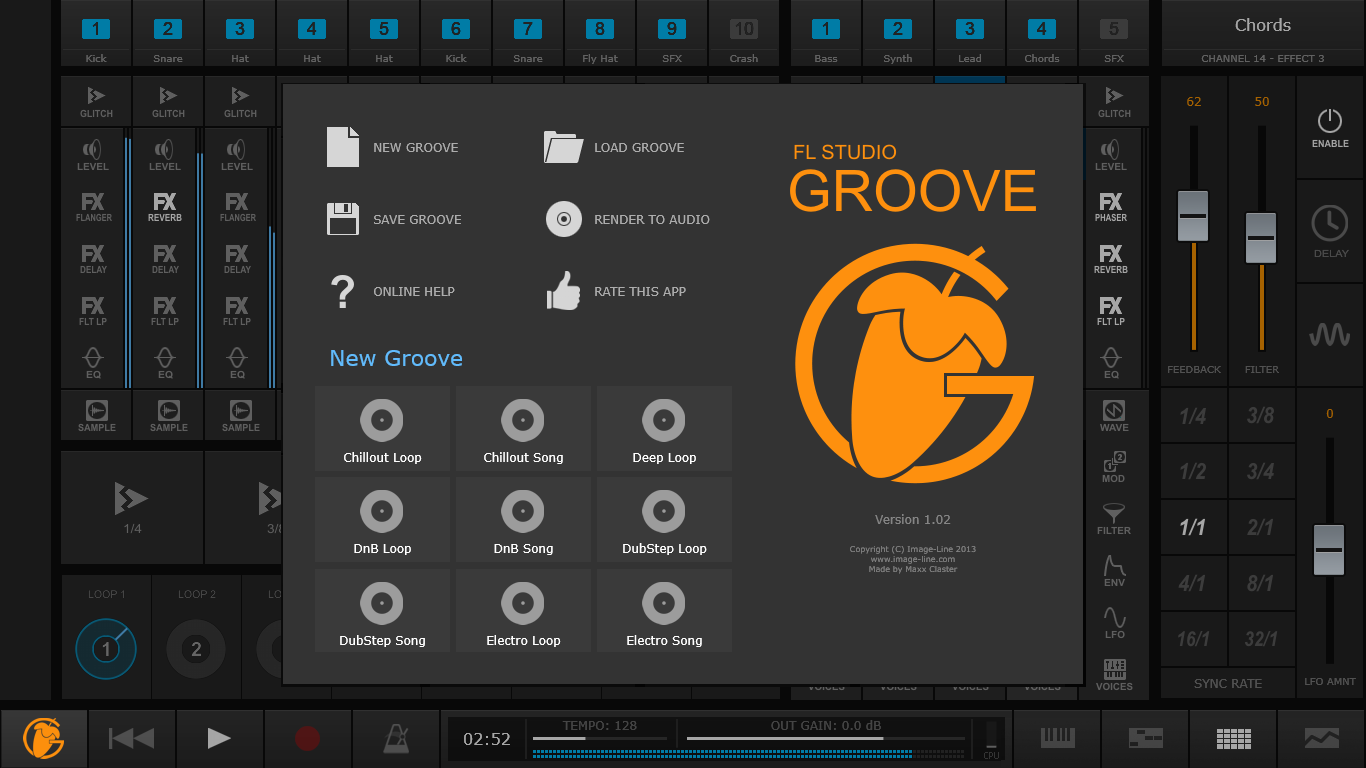Select the Chillout Loop template
Viewport: 1366px width, 768px height.
click(x=382, y=429)
